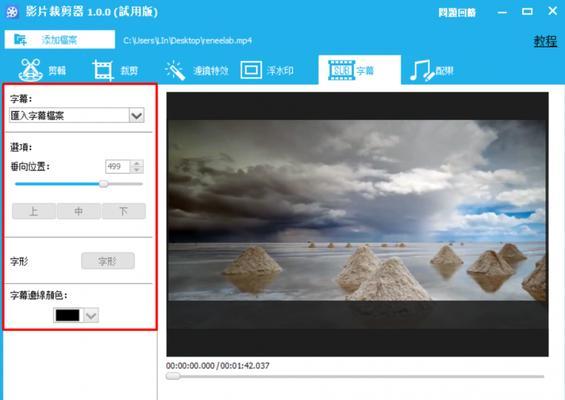
Task: Click the vertical position value field 499
Action: [118, 166]
